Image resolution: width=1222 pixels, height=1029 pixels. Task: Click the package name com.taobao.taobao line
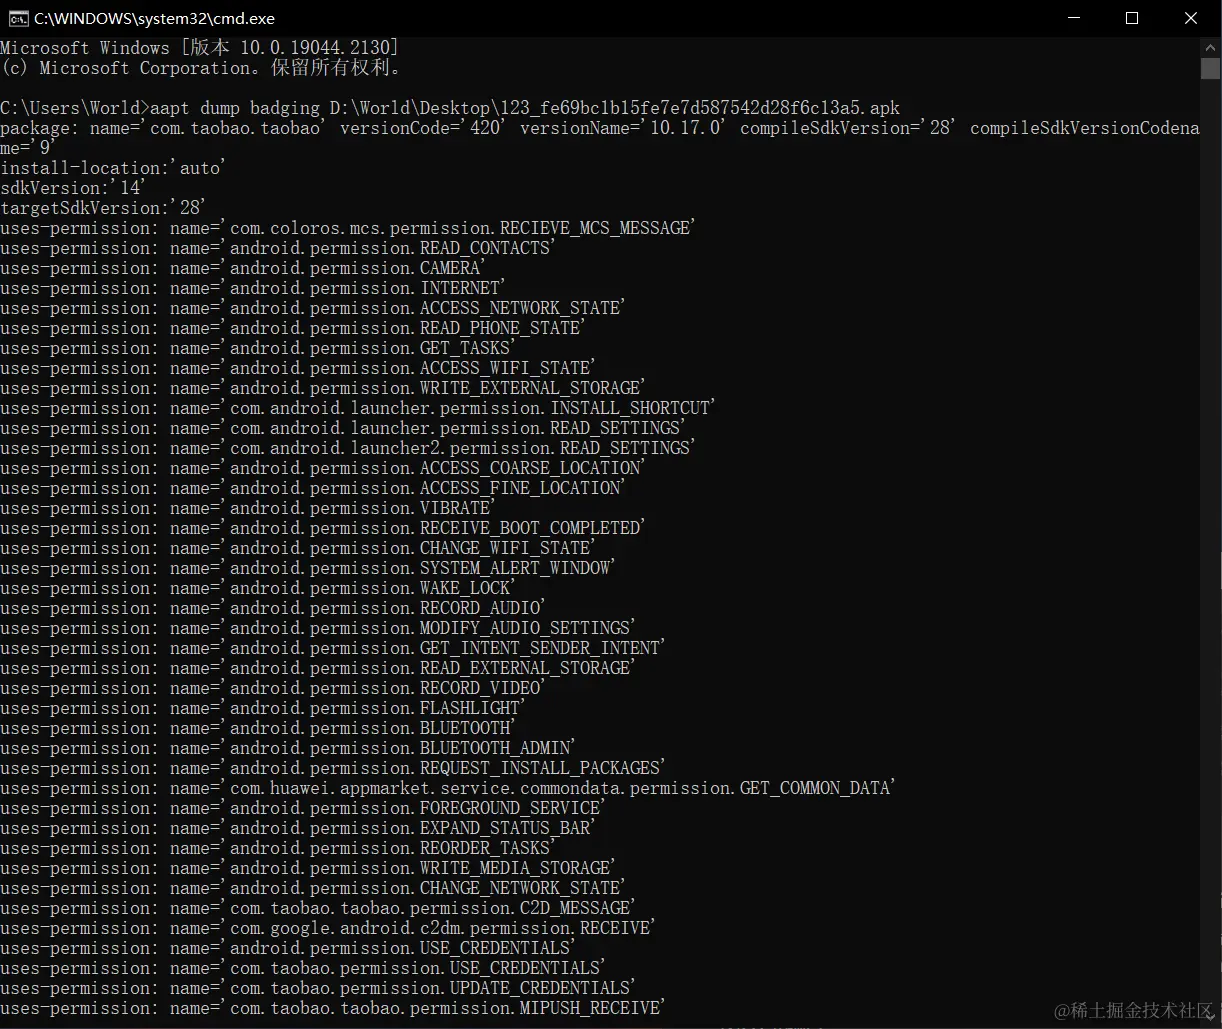point(600,138)
